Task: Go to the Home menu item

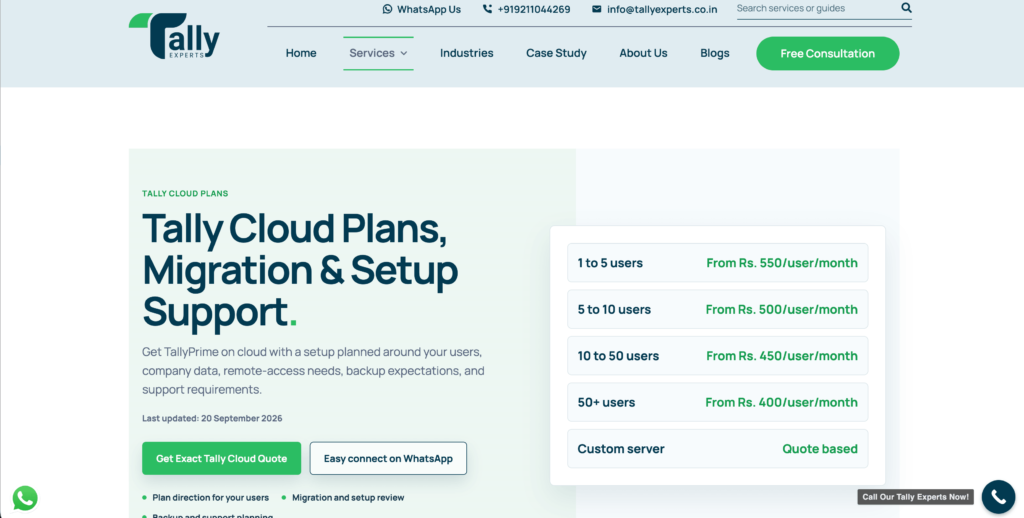Action: click(301, 54)
